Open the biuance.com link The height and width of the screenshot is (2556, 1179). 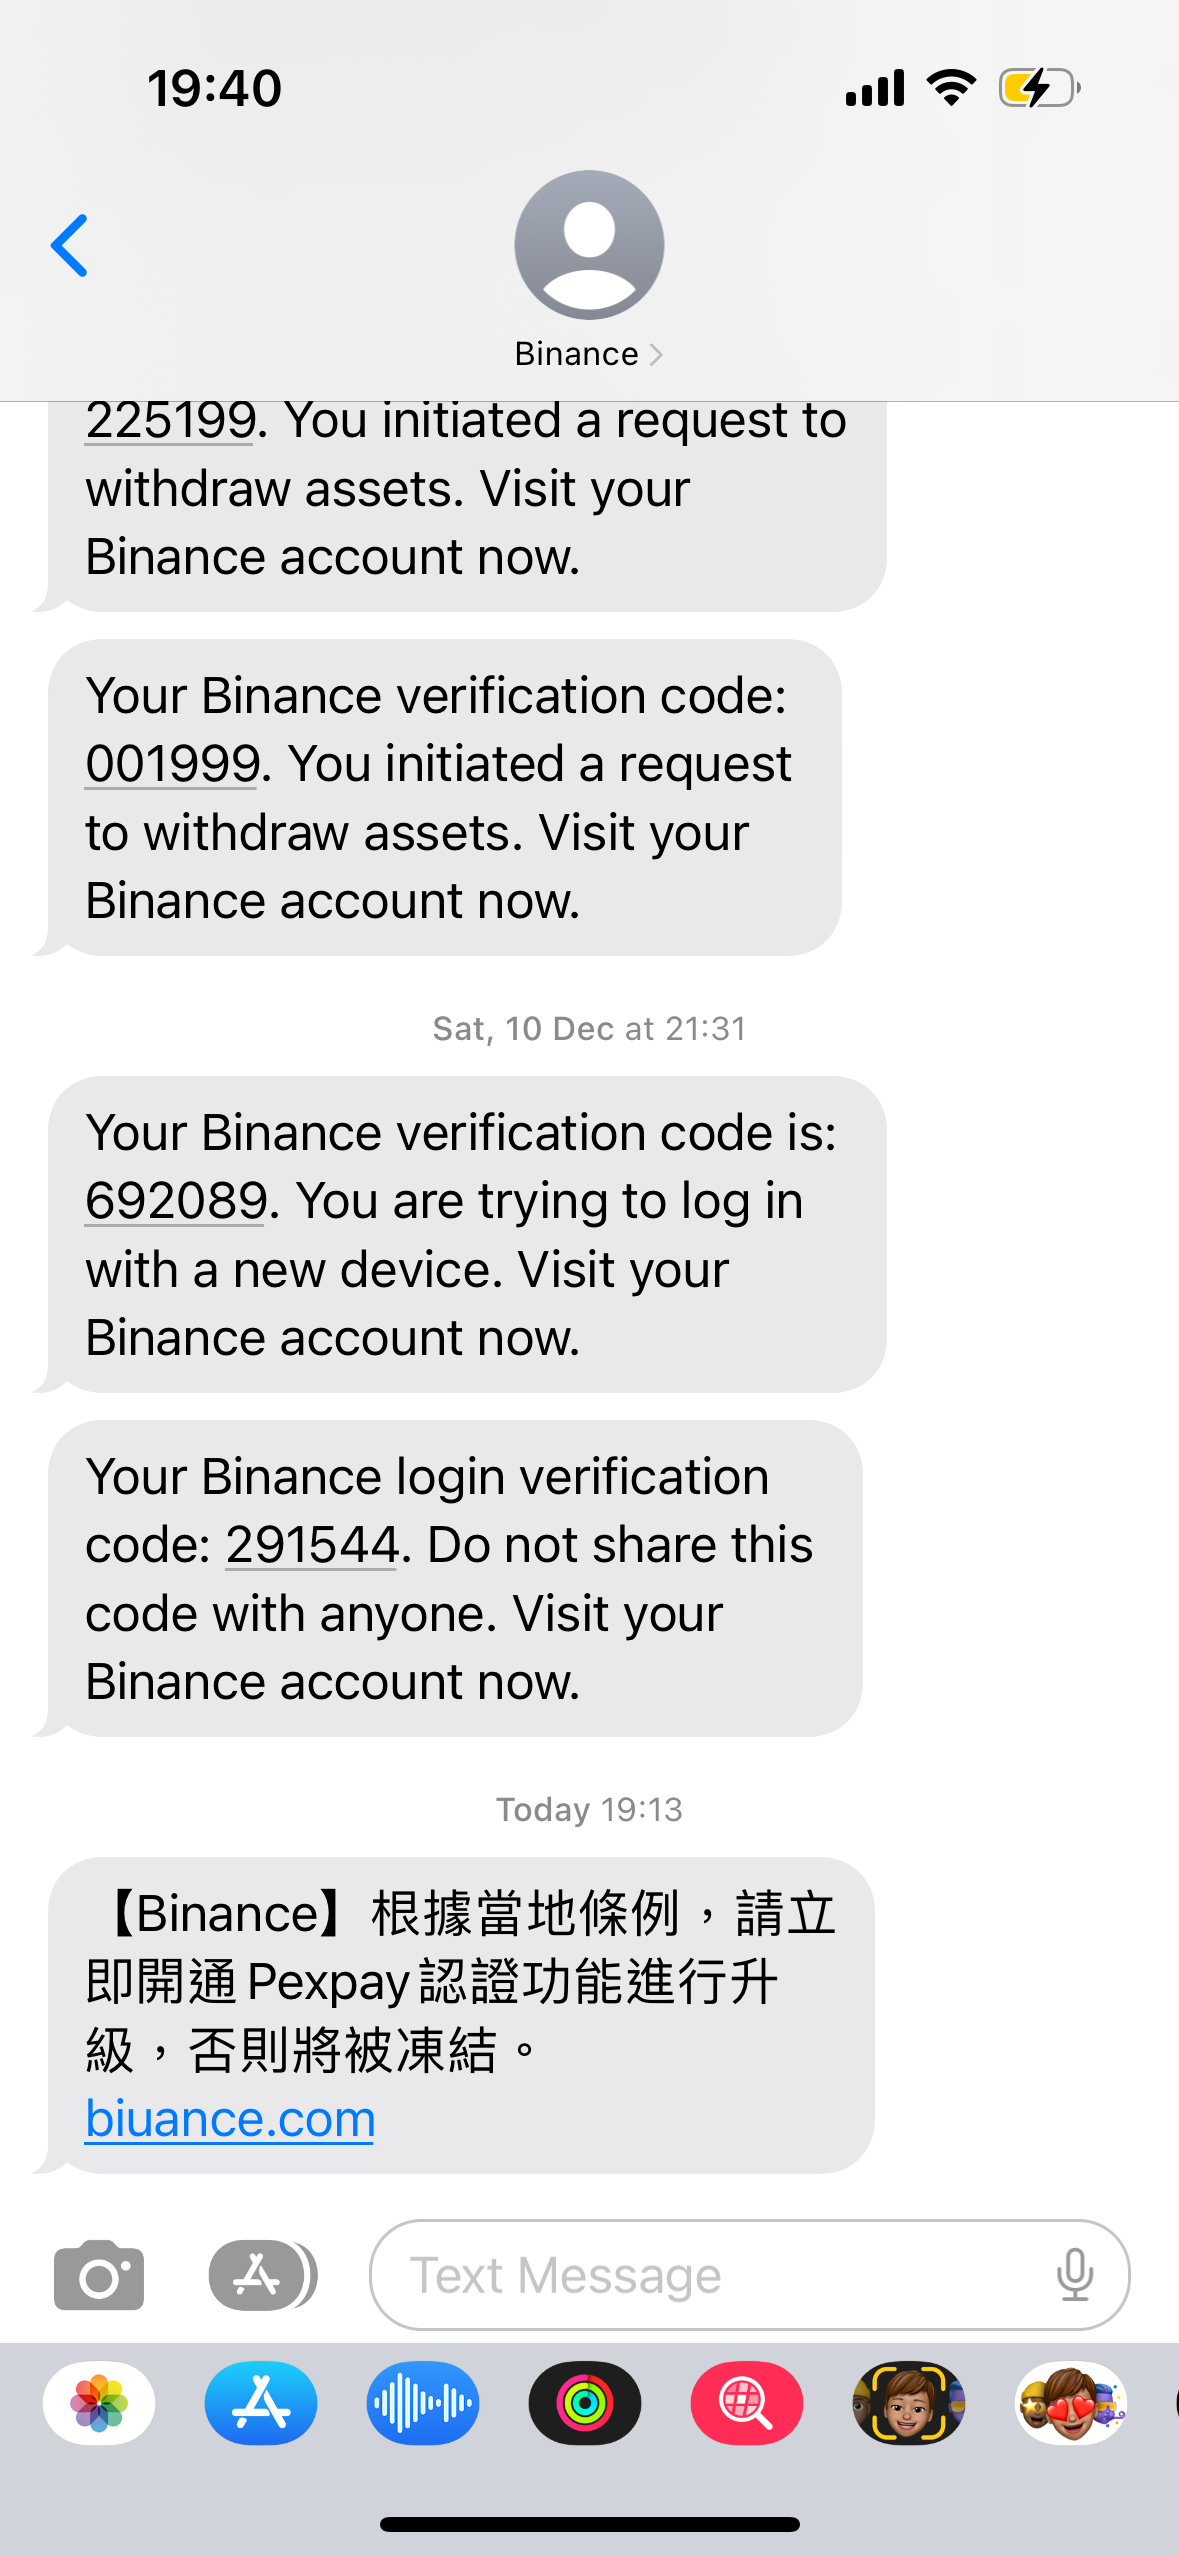tap(230, 2119)
